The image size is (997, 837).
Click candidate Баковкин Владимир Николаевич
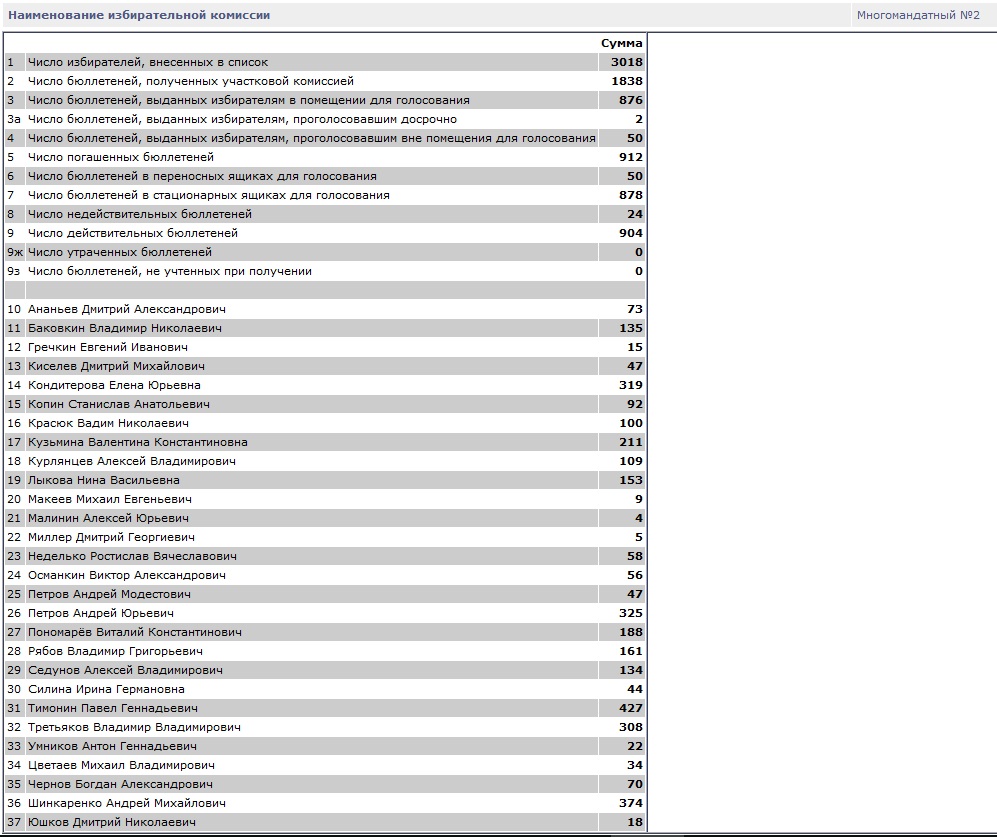[x=125, y=328]
